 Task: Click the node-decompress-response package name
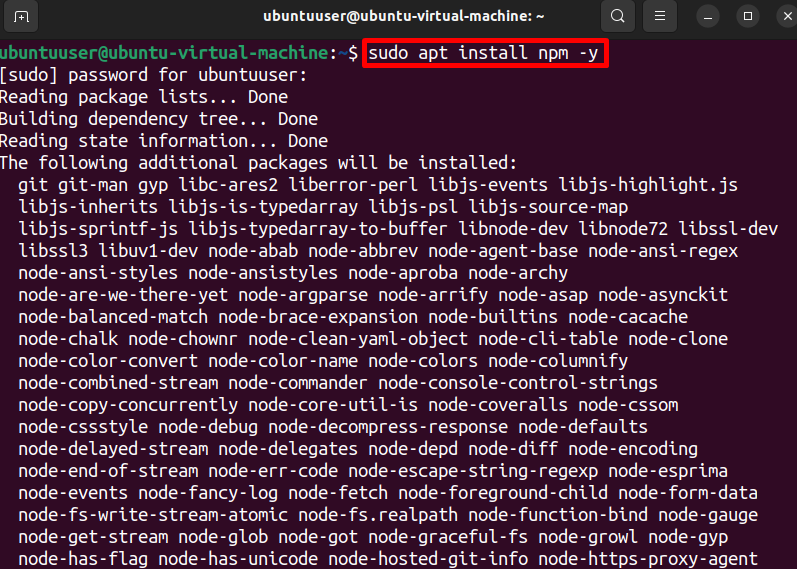[388, 427]
